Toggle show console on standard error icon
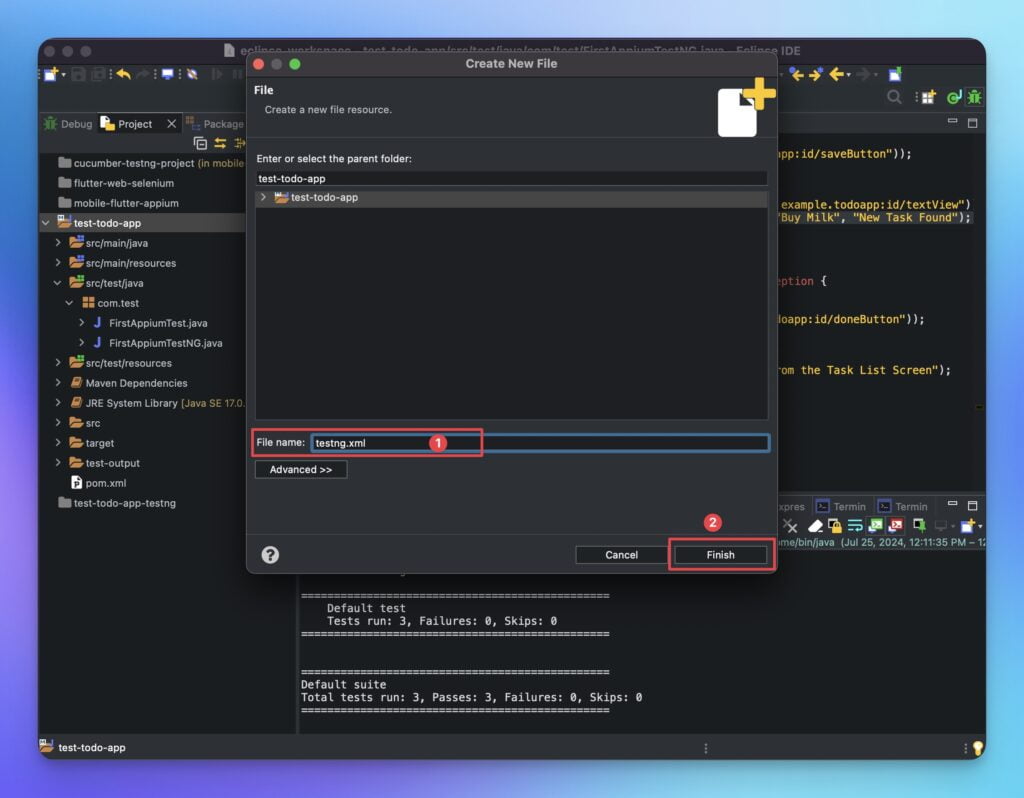The height and width of the screenshot is (798, 1024). 896,526
